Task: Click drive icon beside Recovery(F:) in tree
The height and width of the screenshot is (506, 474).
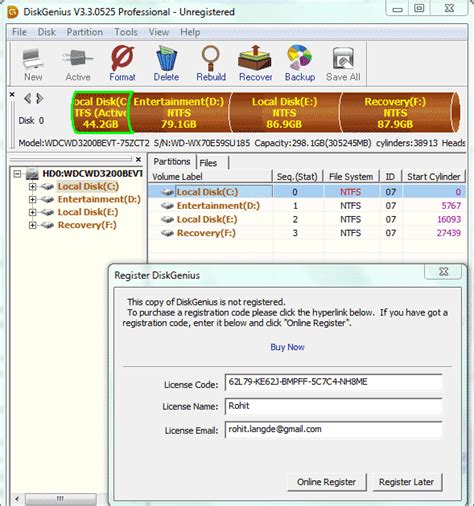Action: 47,225
